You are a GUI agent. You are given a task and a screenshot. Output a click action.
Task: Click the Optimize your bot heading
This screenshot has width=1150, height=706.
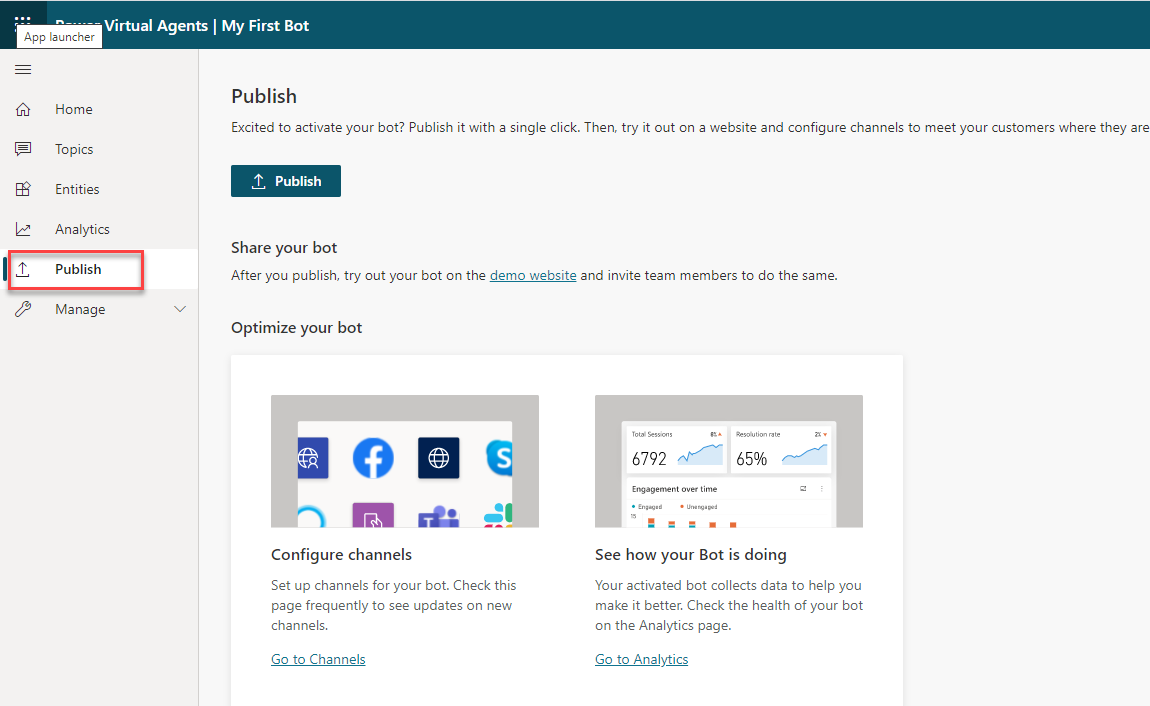pyautogui.click(x=297, y=328)
